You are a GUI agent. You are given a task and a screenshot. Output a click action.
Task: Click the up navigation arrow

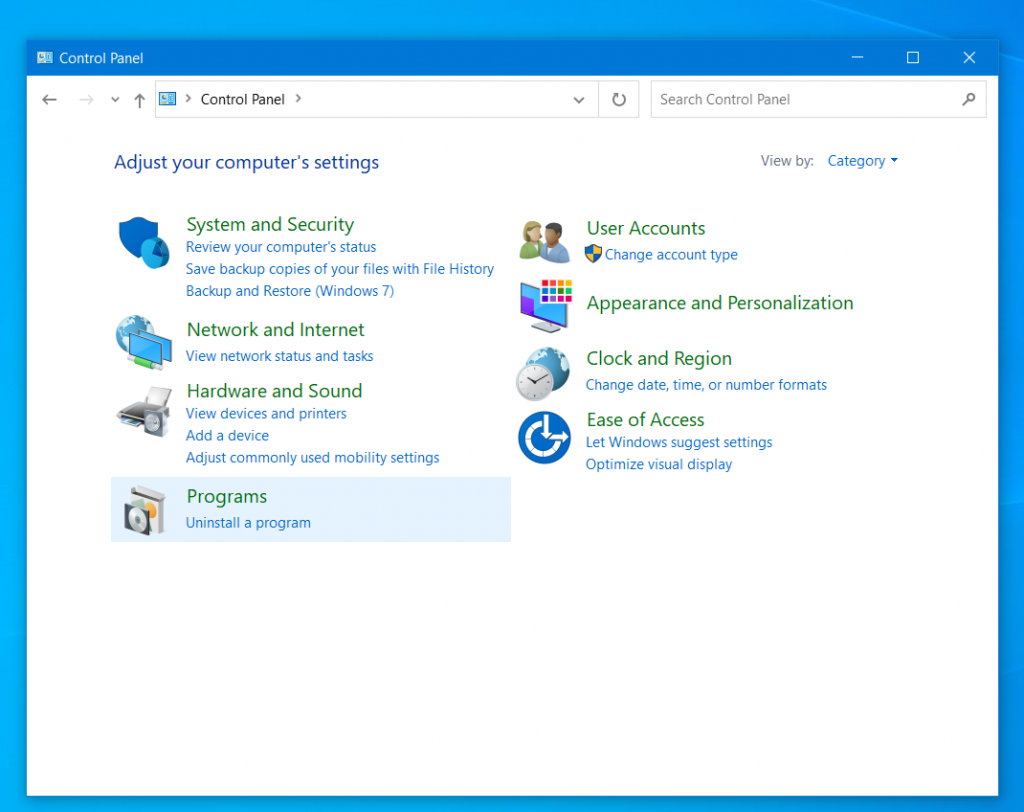pyautogui.click(x=139, y=99)
